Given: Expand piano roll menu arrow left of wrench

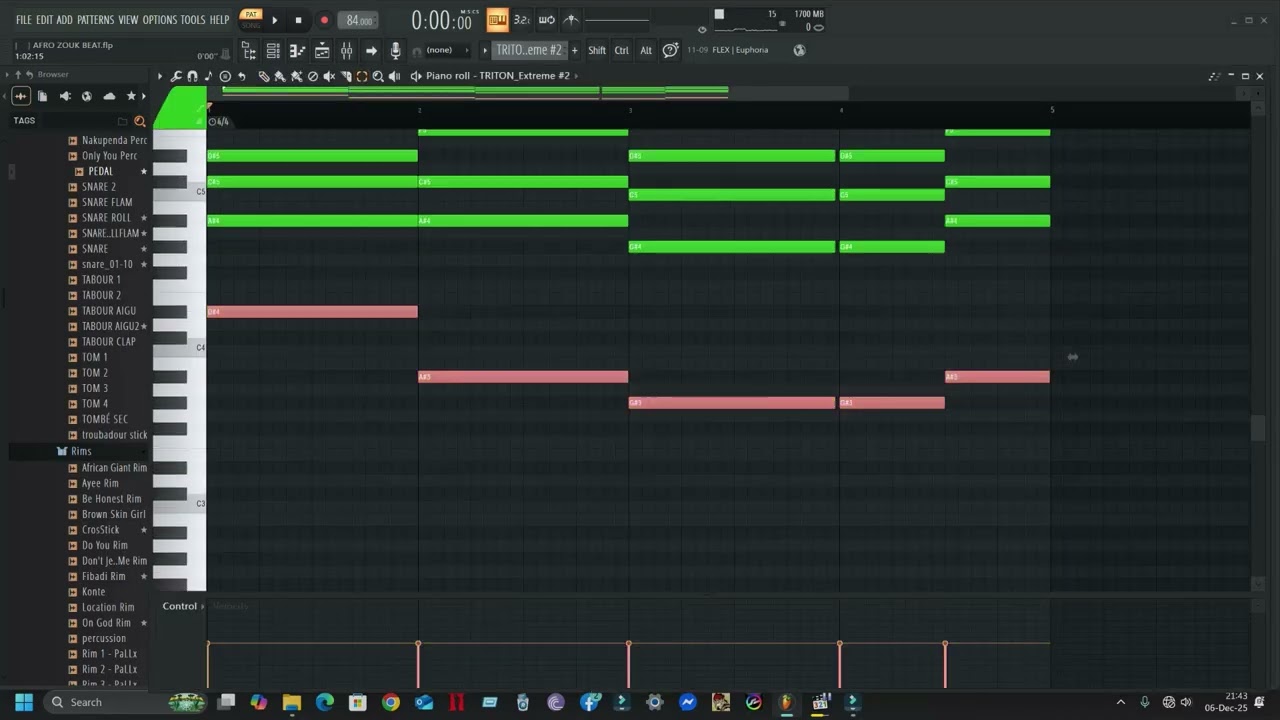Looking at the screenshot, I should 160,76.
